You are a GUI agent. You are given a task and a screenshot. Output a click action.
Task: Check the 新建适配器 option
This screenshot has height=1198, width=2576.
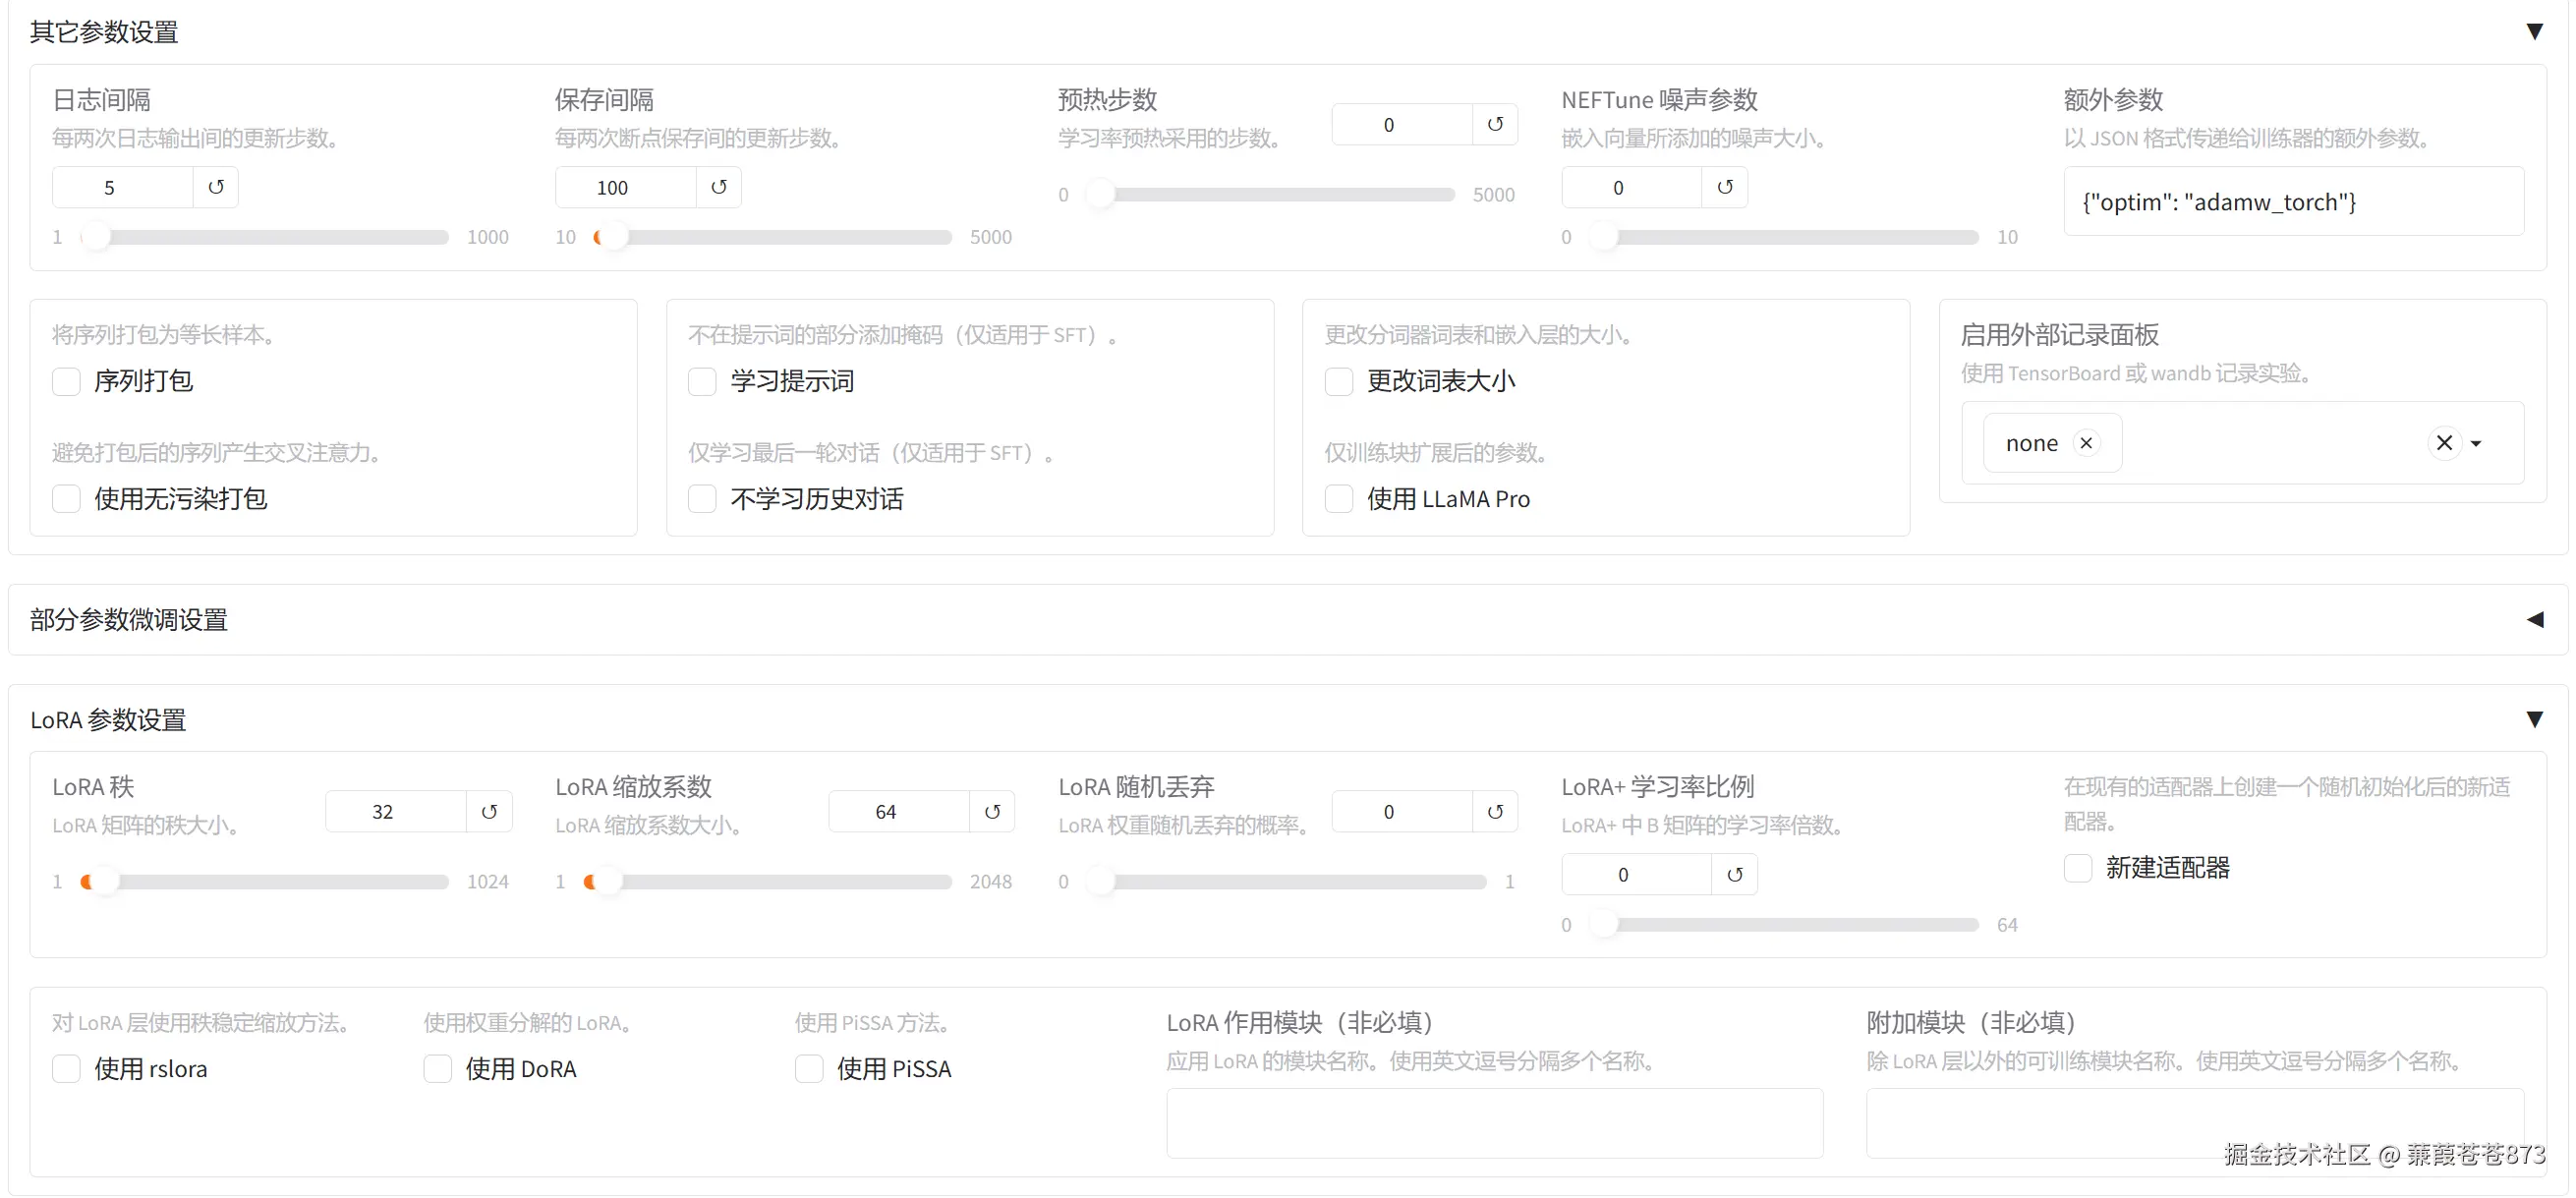[2077, 868]
